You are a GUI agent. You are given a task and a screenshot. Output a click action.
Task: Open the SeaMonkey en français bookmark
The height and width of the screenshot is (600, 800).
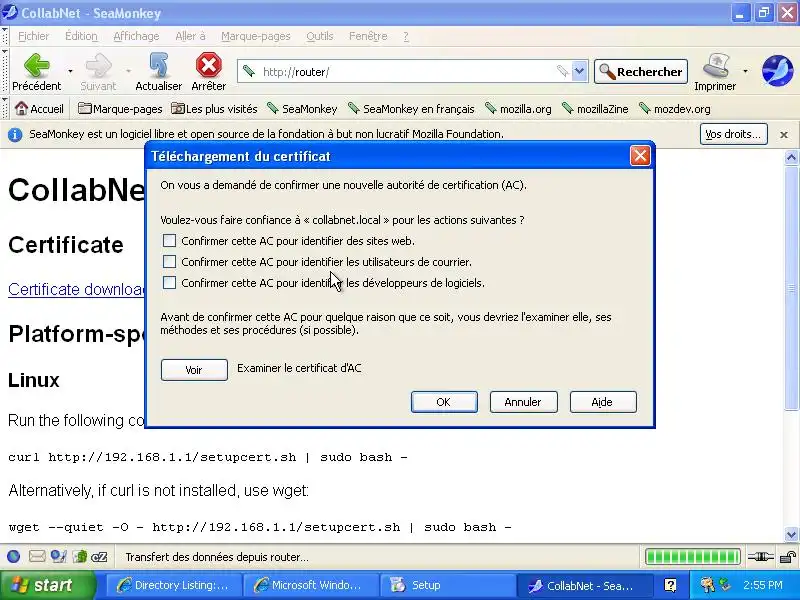click(411, 109)
